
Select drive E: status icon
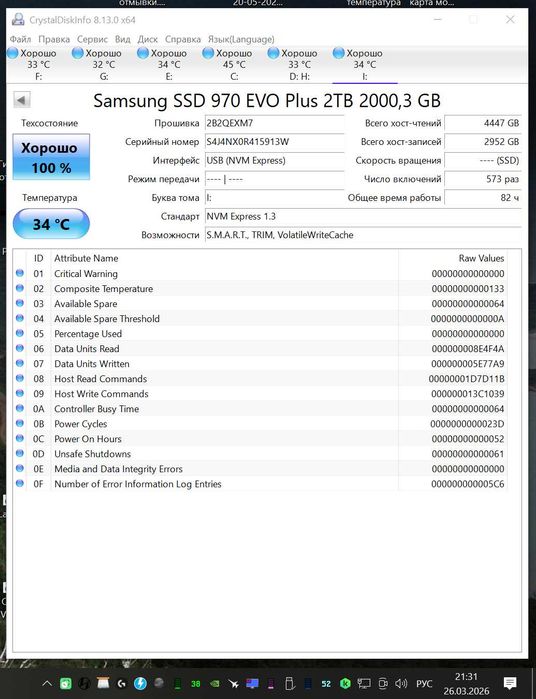coord(143,53)
